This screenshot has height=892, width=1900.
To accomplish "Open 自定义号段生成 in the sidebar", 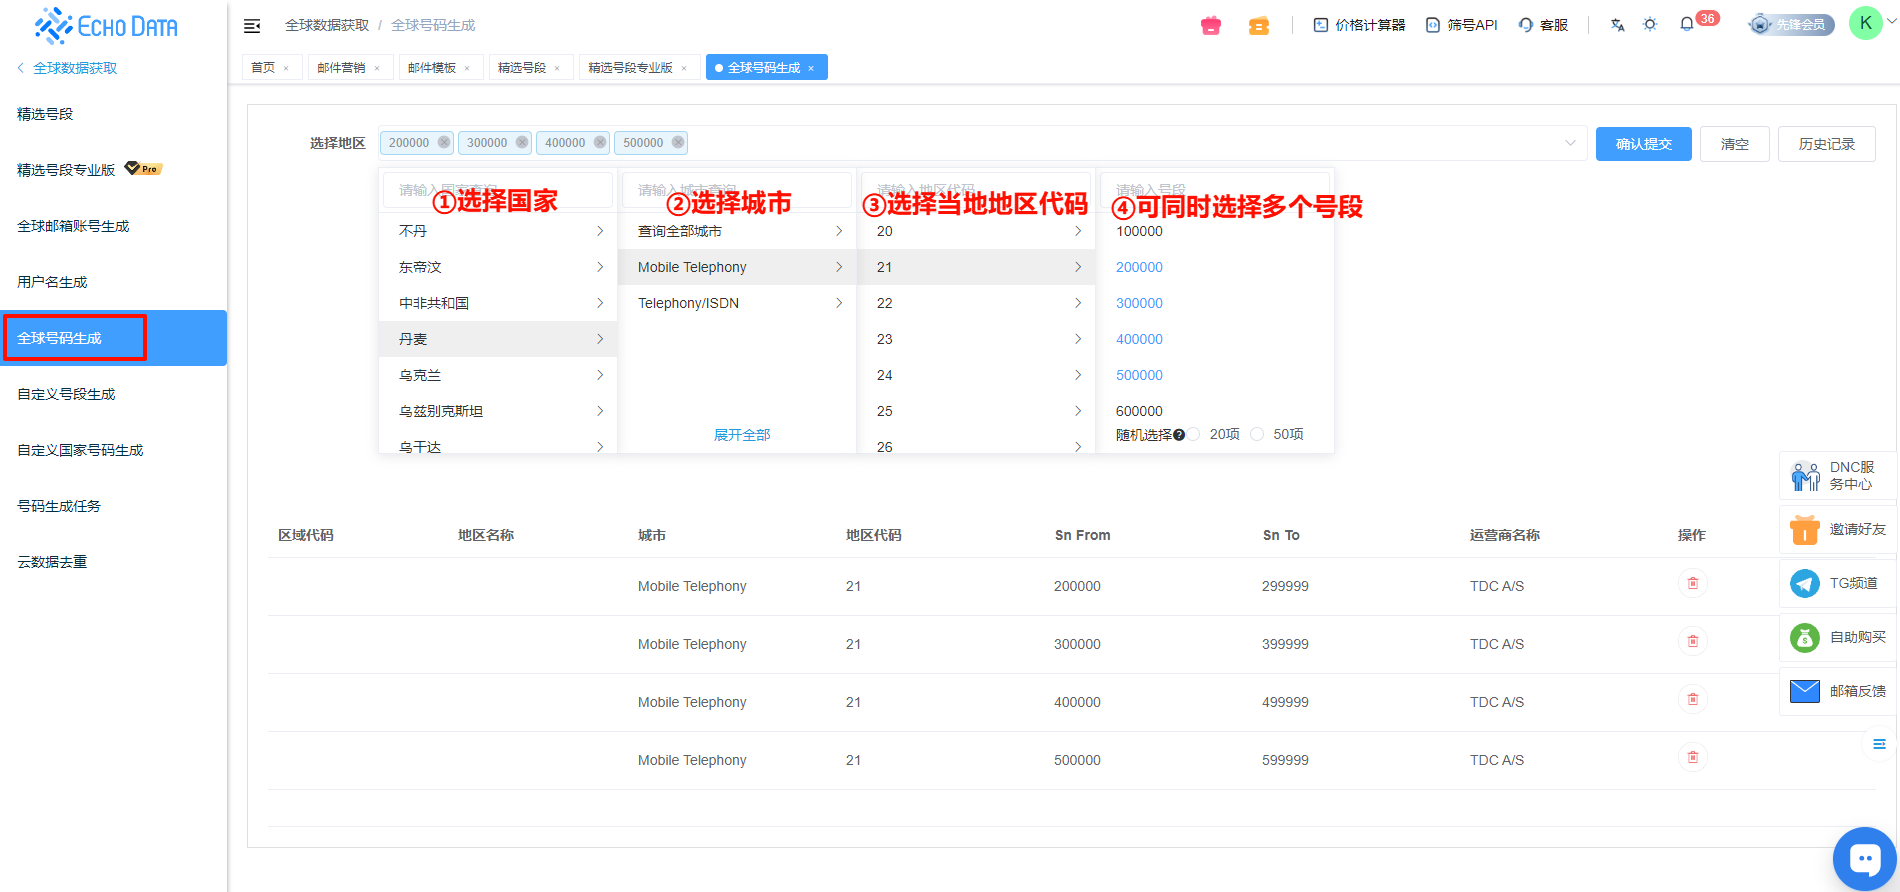I will coord(66,394).
